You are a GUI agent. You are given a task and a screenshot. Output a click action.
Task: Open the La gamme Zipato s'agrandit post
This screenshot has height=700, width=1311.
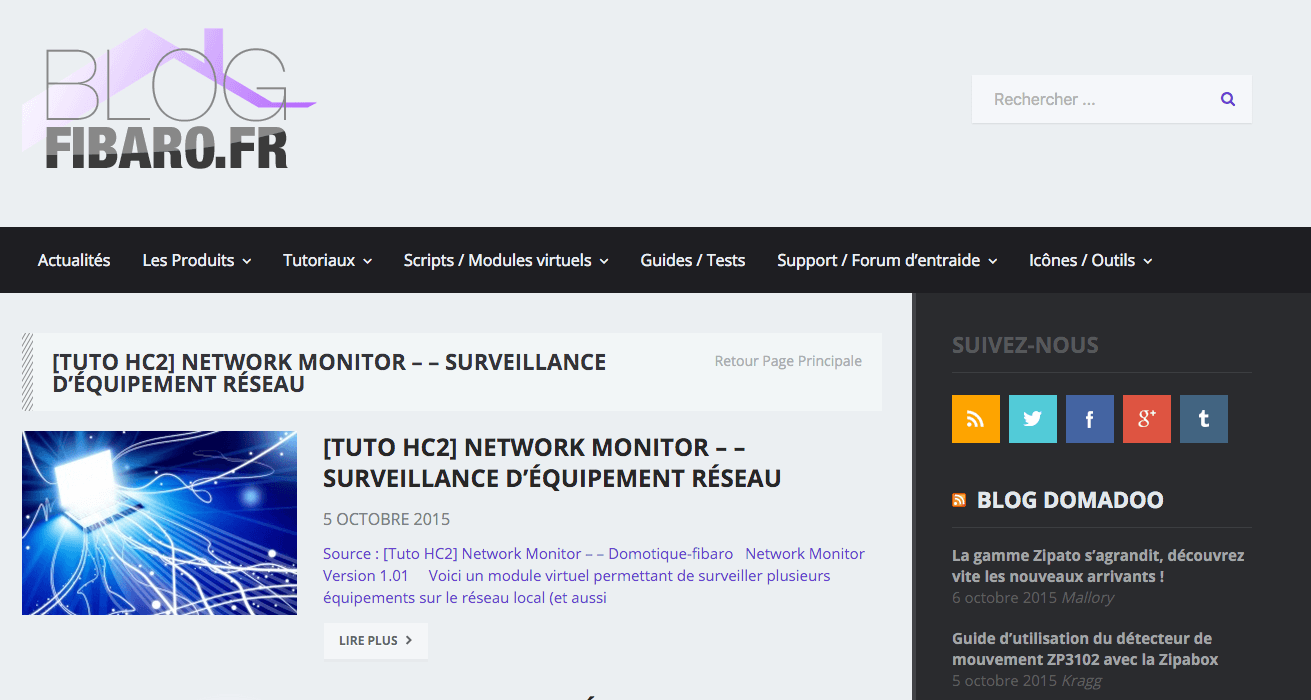(x=1098, y=566)
